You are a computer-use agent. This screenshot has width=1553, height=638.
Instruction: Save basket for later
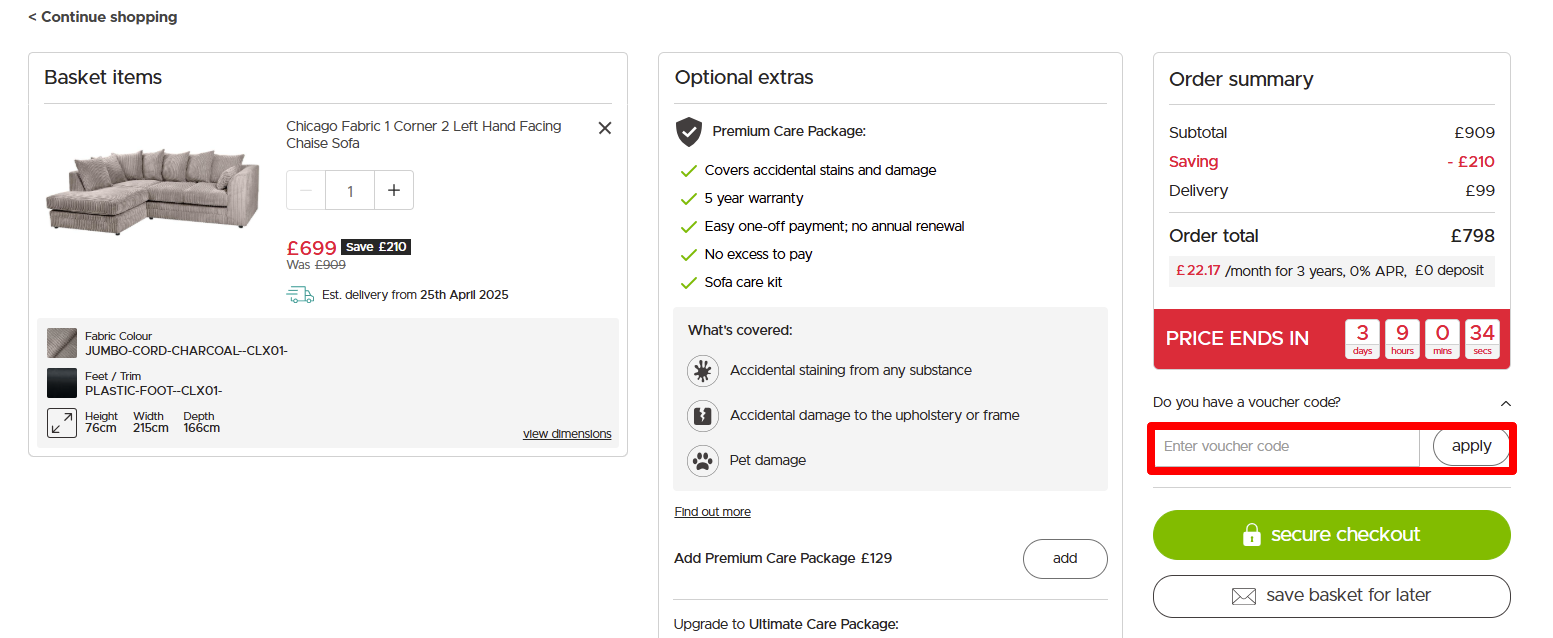tap(1332, 596)
